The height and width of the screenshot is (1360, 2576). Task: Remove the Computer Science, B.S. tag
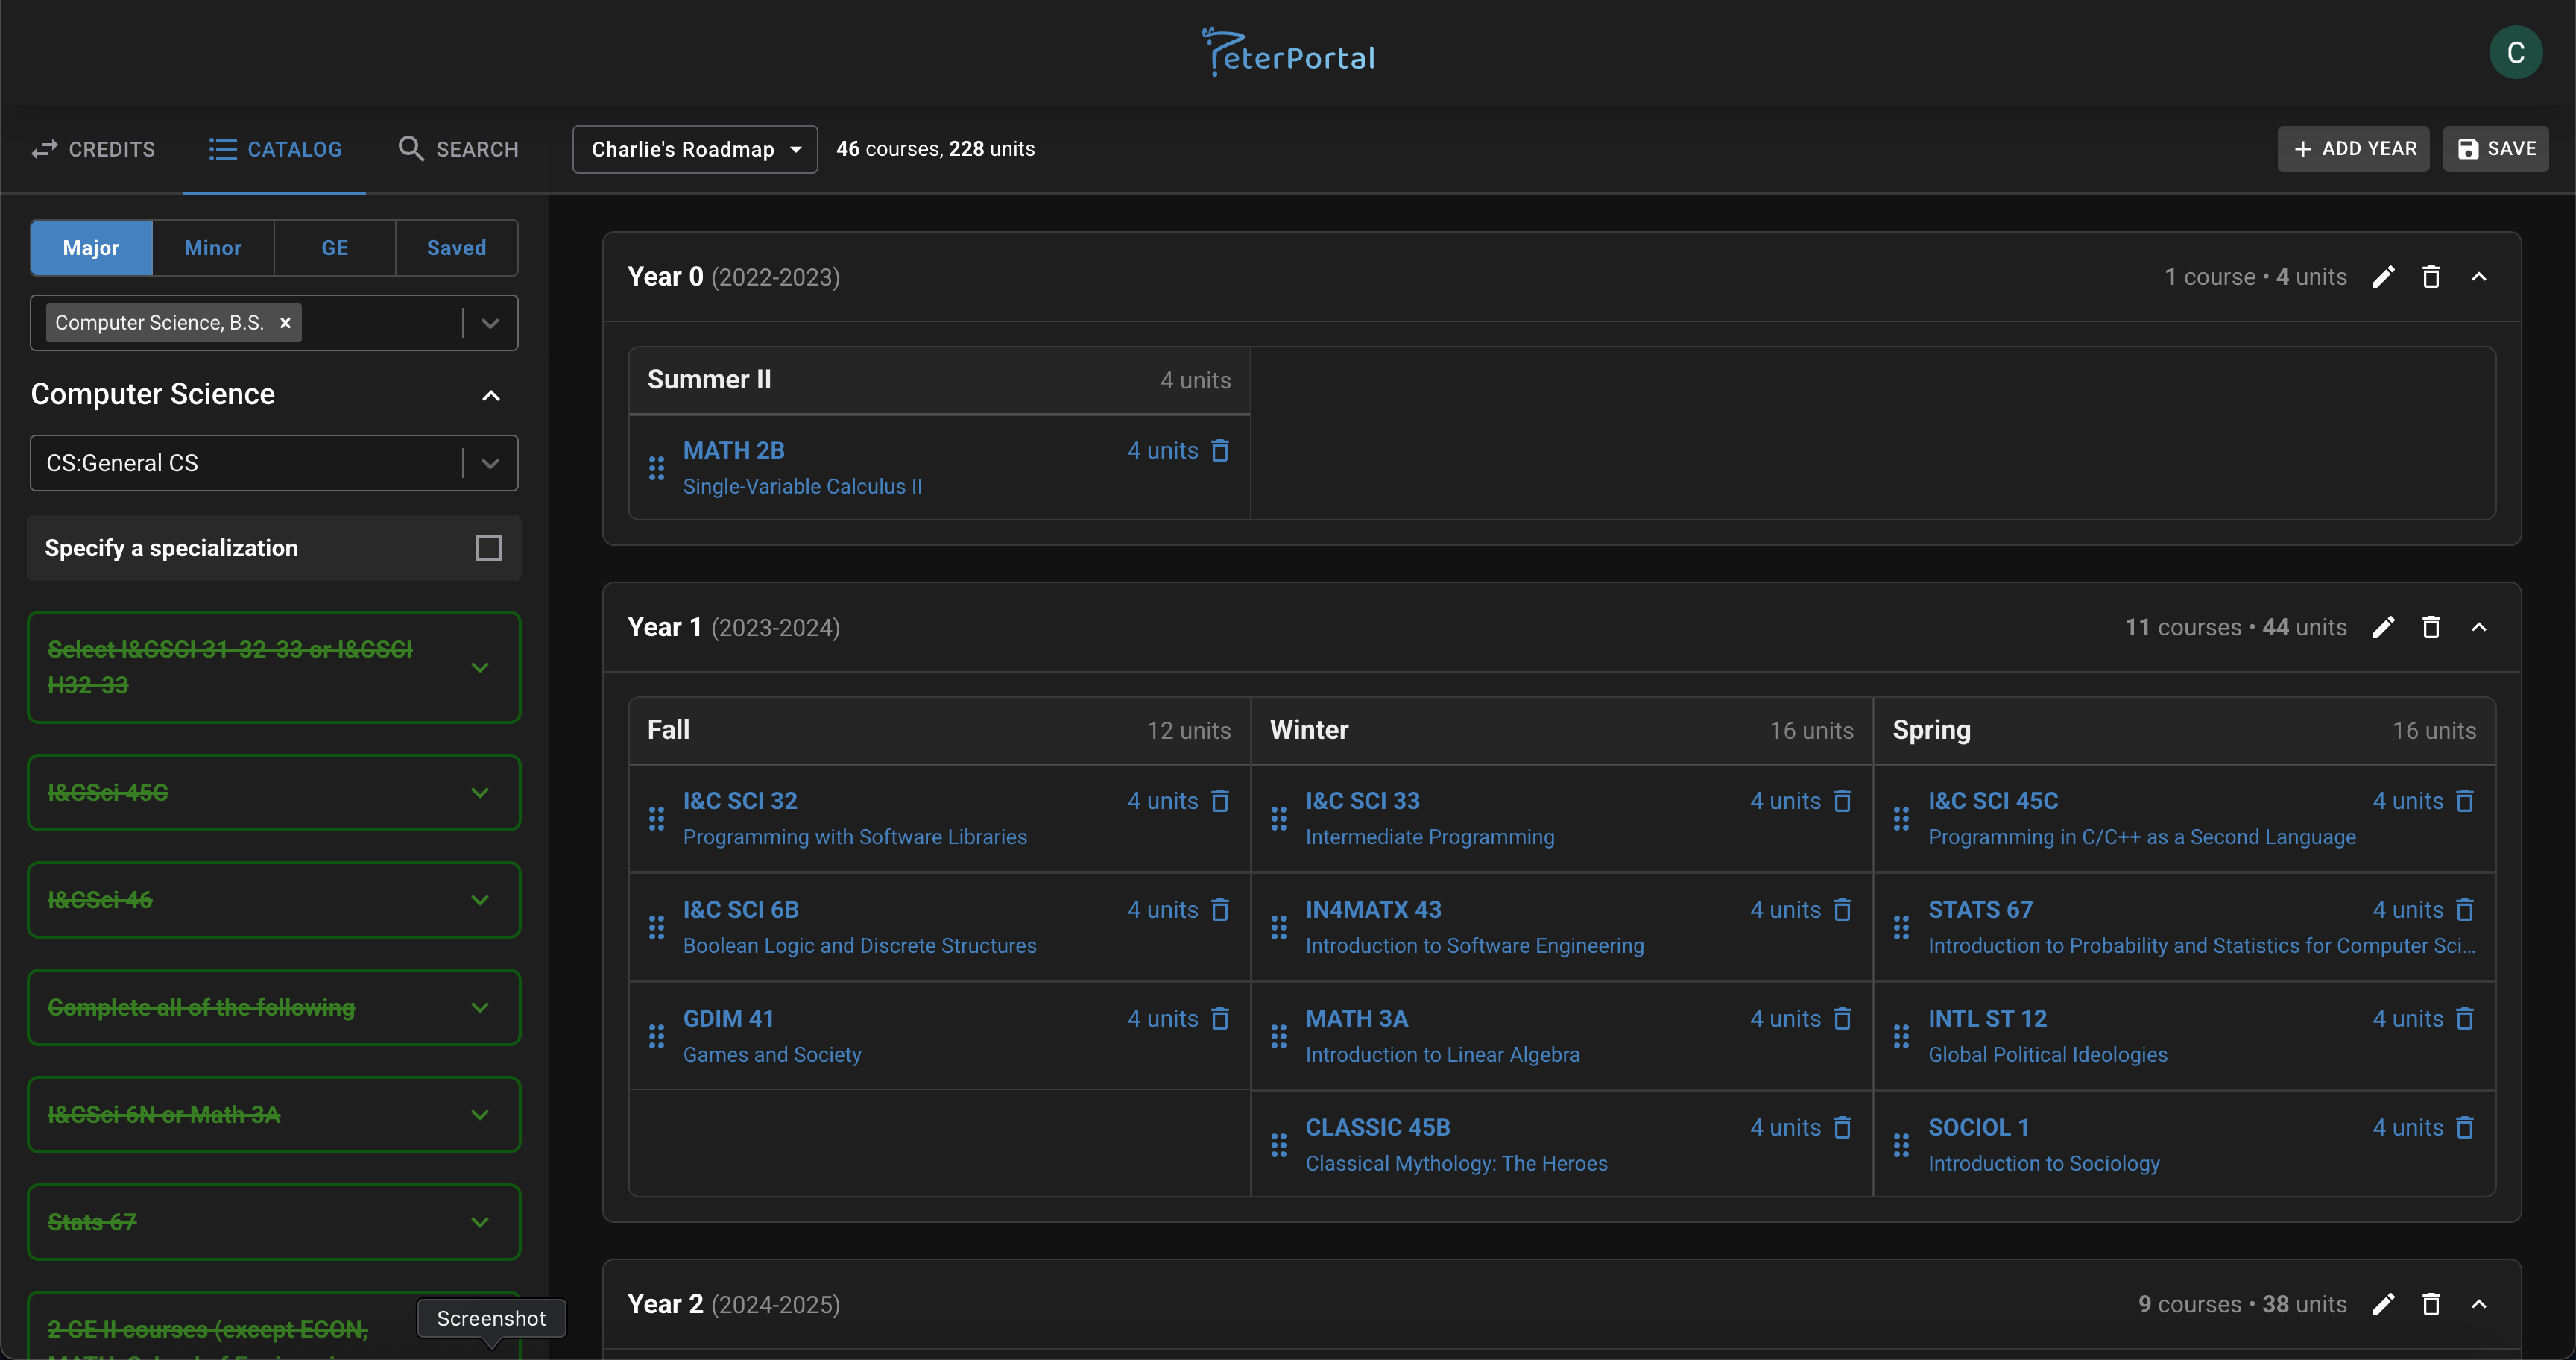point(285,323)
